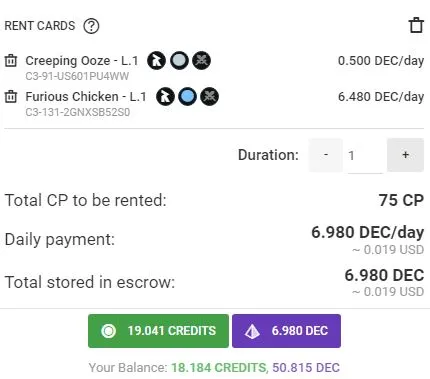Open the help icon beside RENT CARDS
Screen dimensions: 430x379
point(91,26)
